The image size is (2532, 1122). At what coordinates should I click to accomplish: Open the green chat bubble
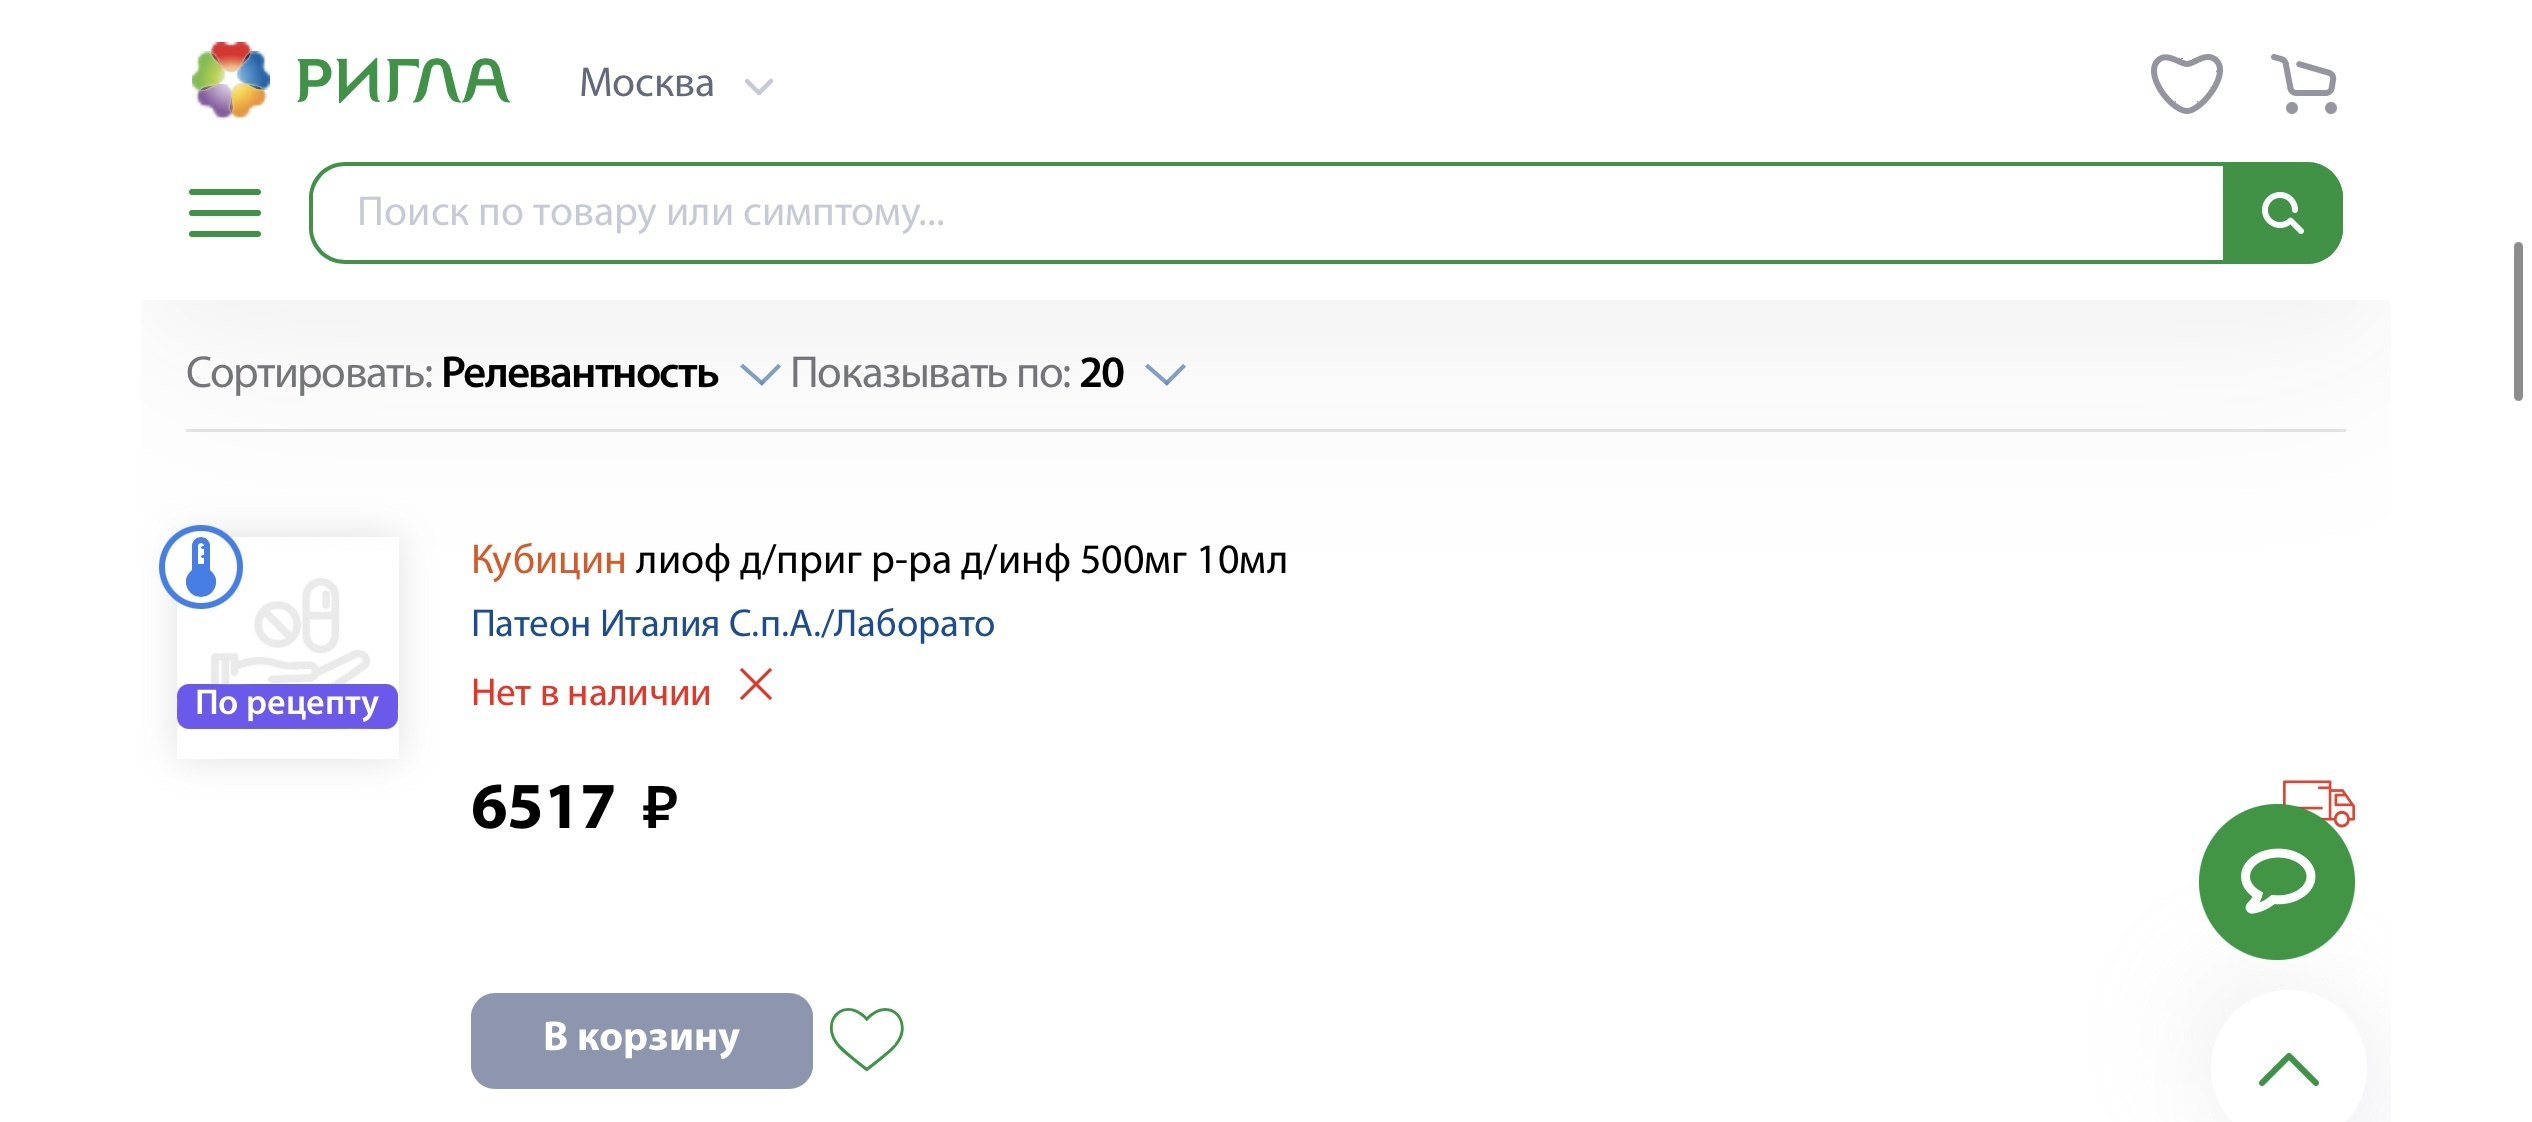[x=2276, y=882]
